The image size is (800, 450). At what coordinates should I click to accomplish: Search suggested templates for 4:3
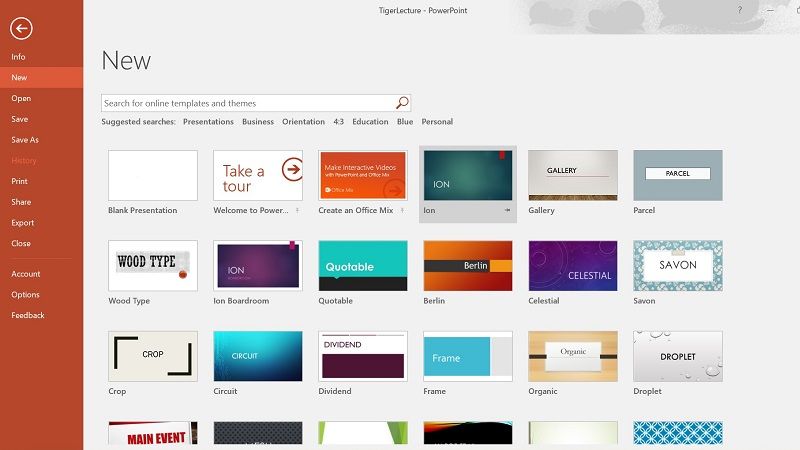coord(338,122)
